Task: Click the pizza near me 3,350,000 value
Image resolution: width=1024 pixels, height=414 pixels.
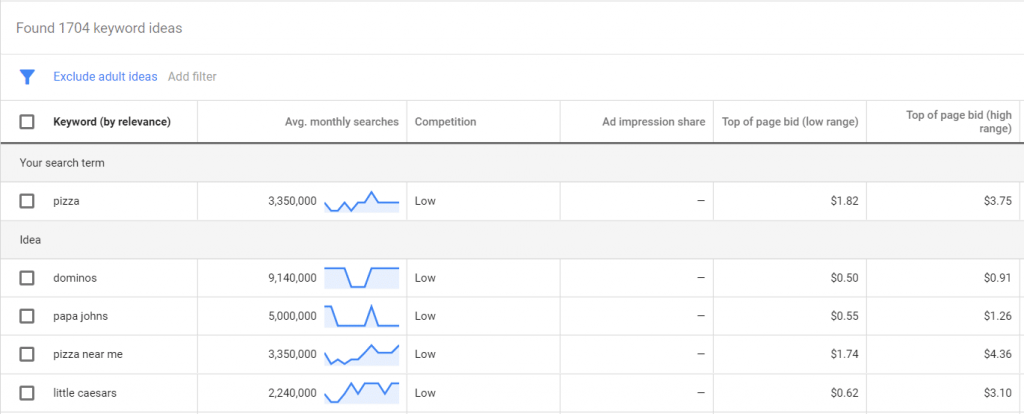Action: coord(293,355)
